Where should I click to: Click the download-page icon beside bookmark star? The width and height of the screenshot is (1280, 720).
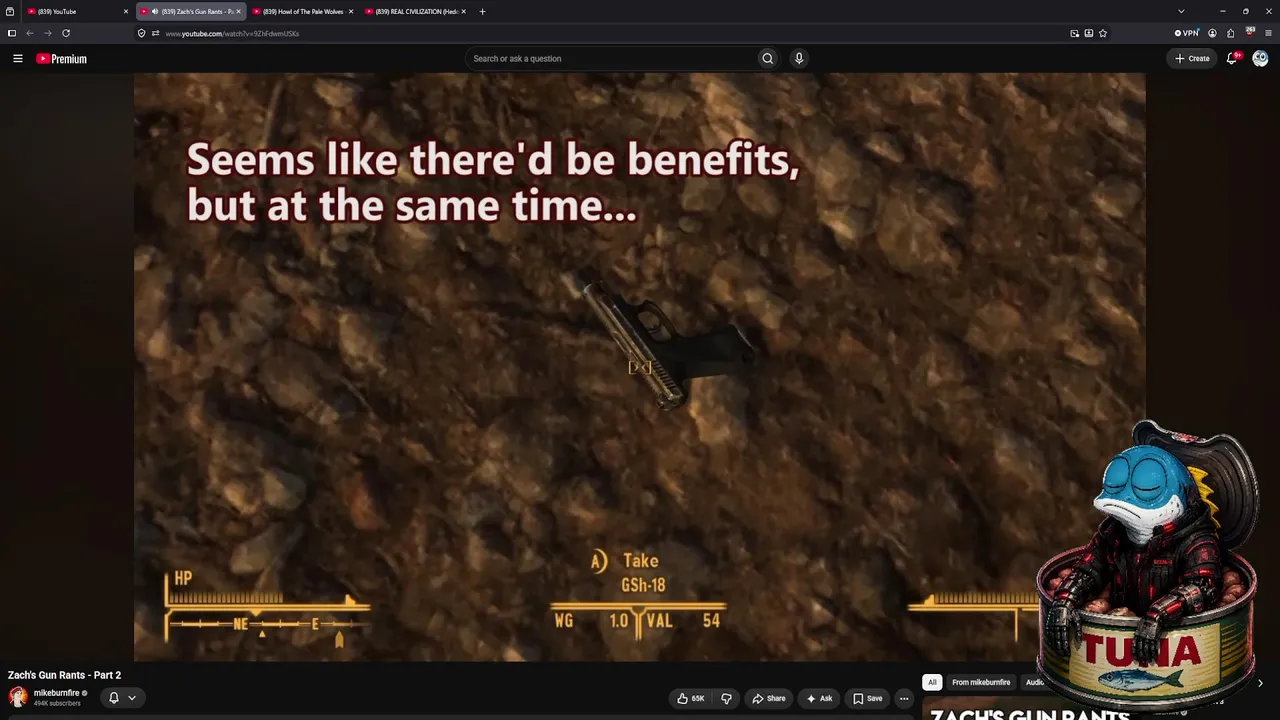pyautogui.click(x=1089, y=33)
